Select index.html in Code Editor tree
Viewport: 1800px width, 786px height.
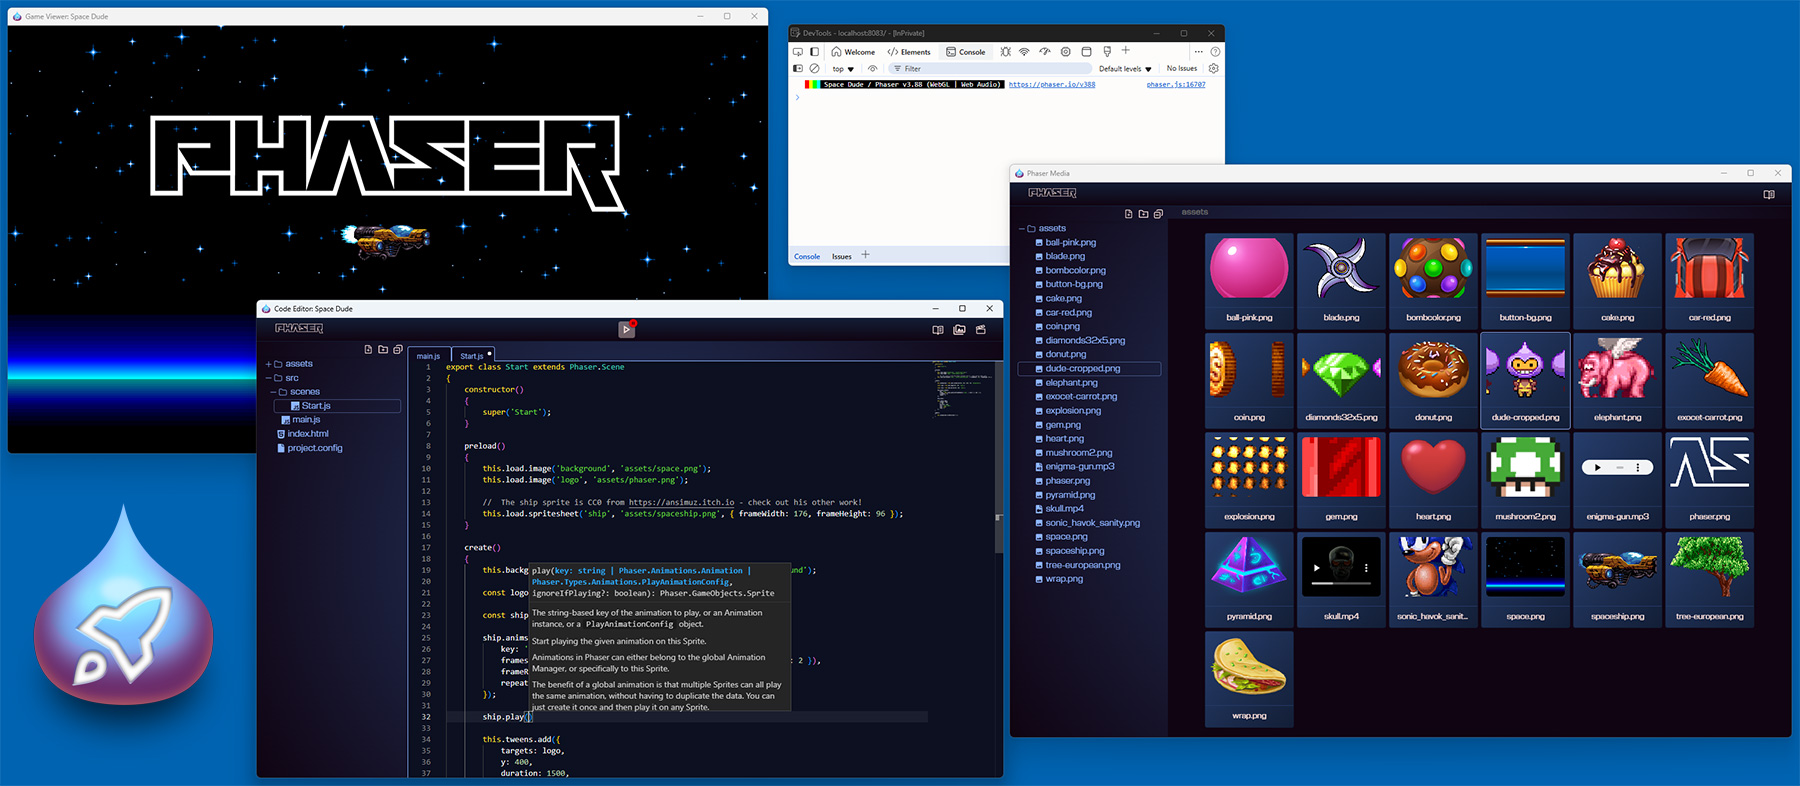pos(301,434)
